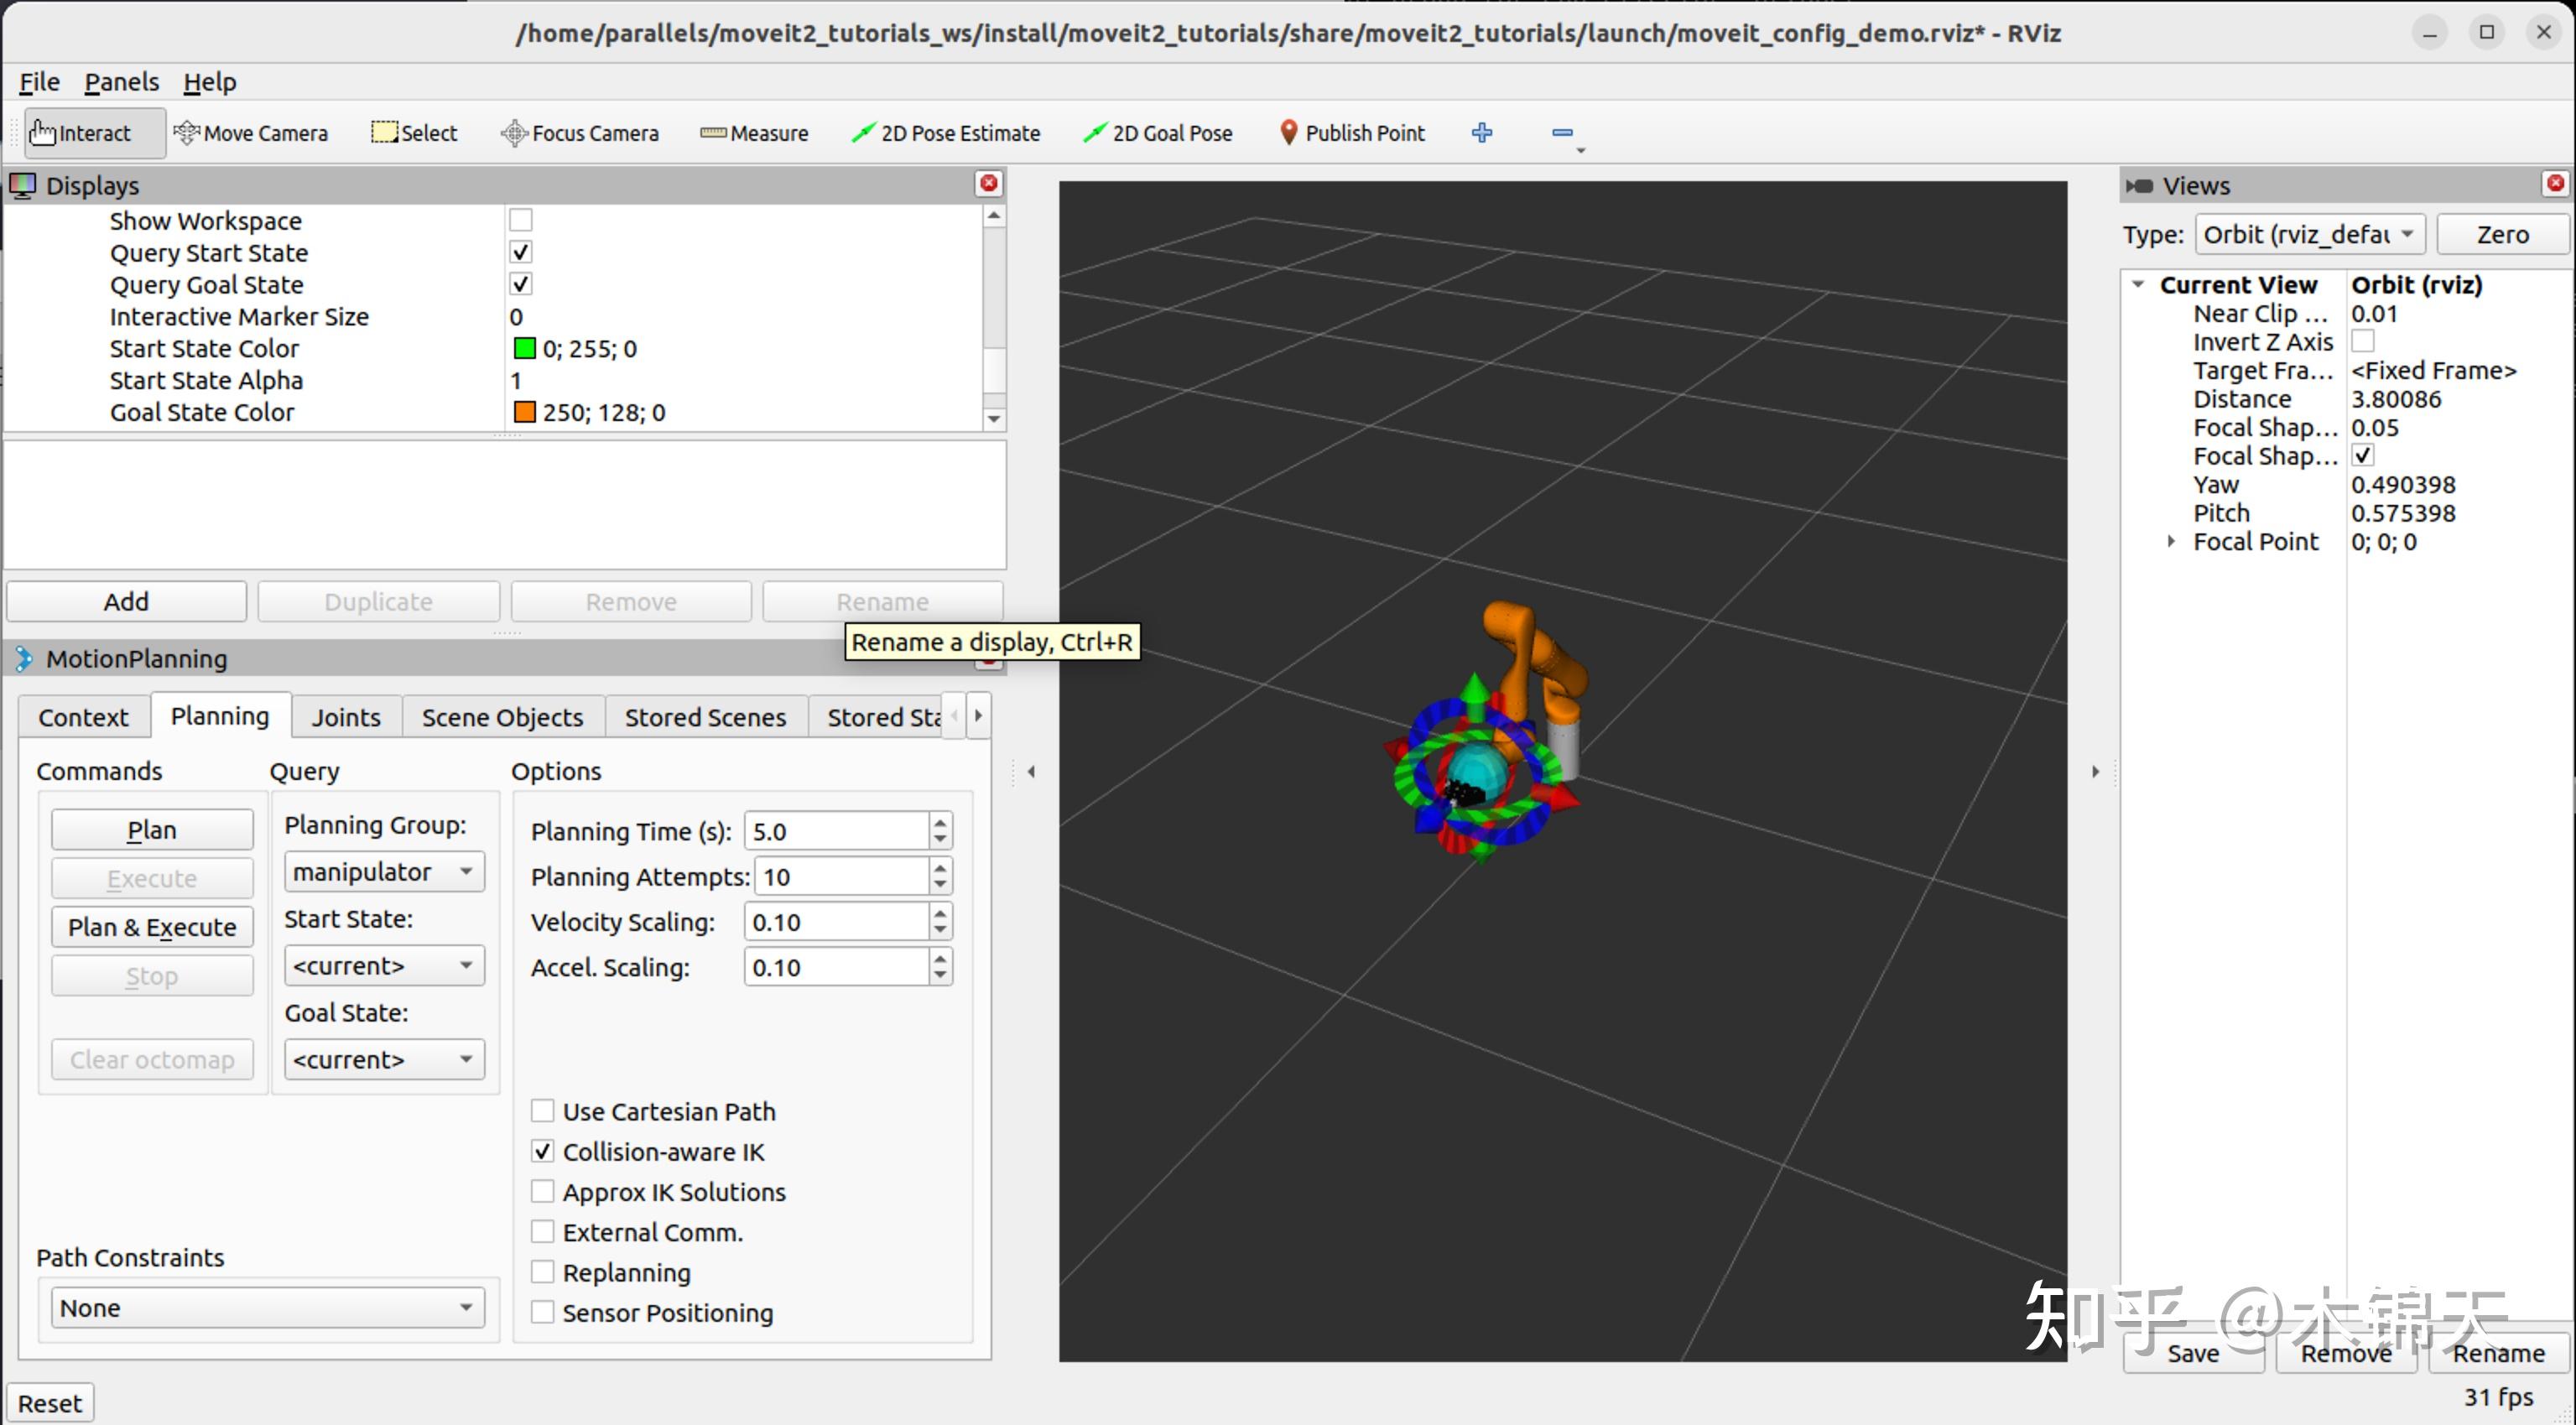Open the Panels menu
The image size is (2576, 1425).
120,81
